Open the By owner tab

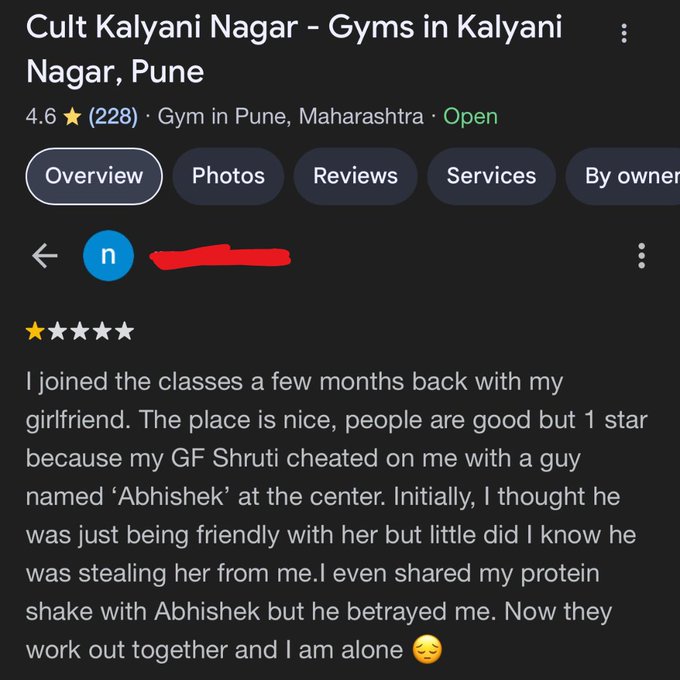623,176
